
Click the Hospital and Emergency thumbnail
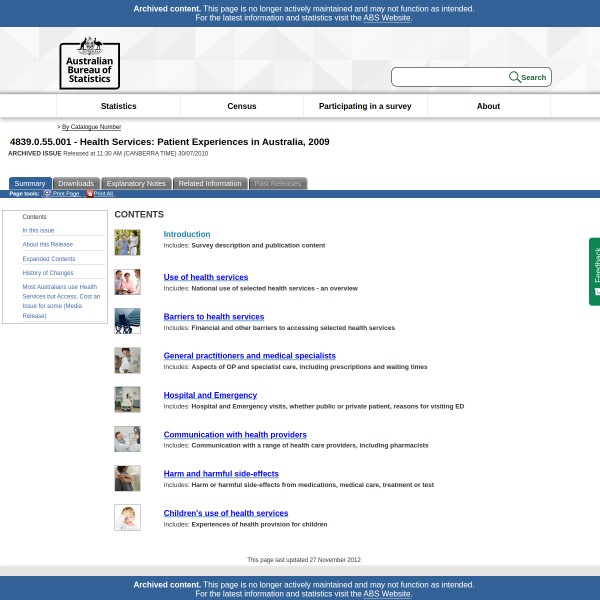(127, 399)
